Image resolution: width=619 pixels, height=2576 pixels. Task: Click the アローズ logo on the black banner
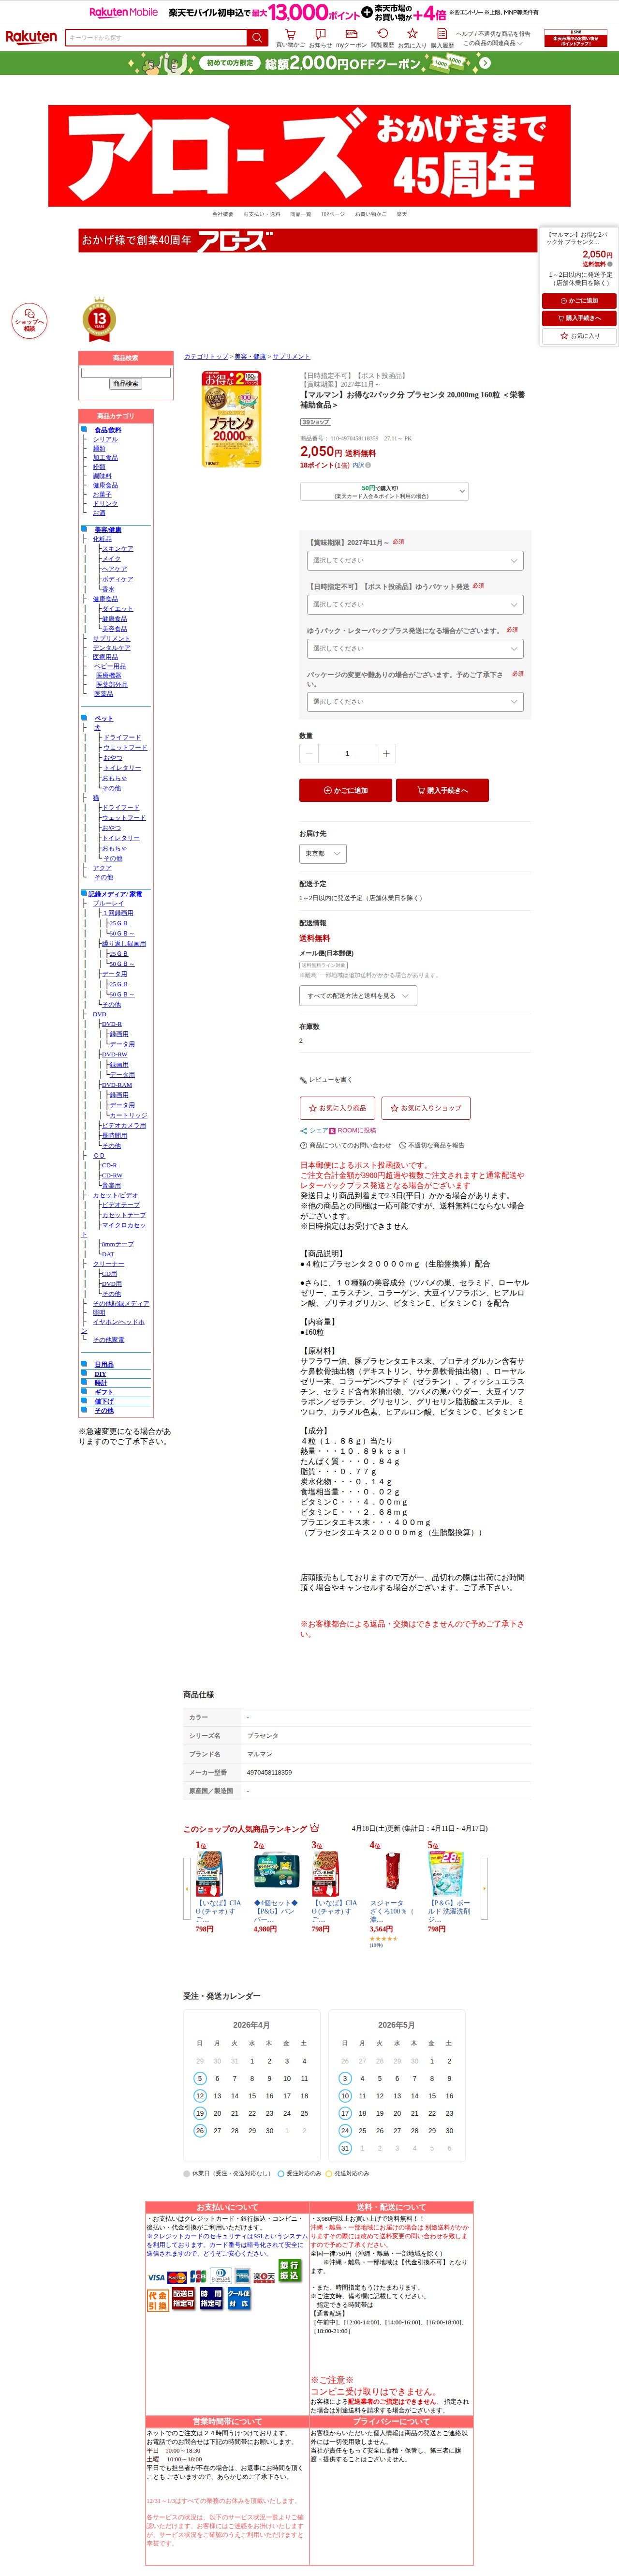[x=234, y=240]
